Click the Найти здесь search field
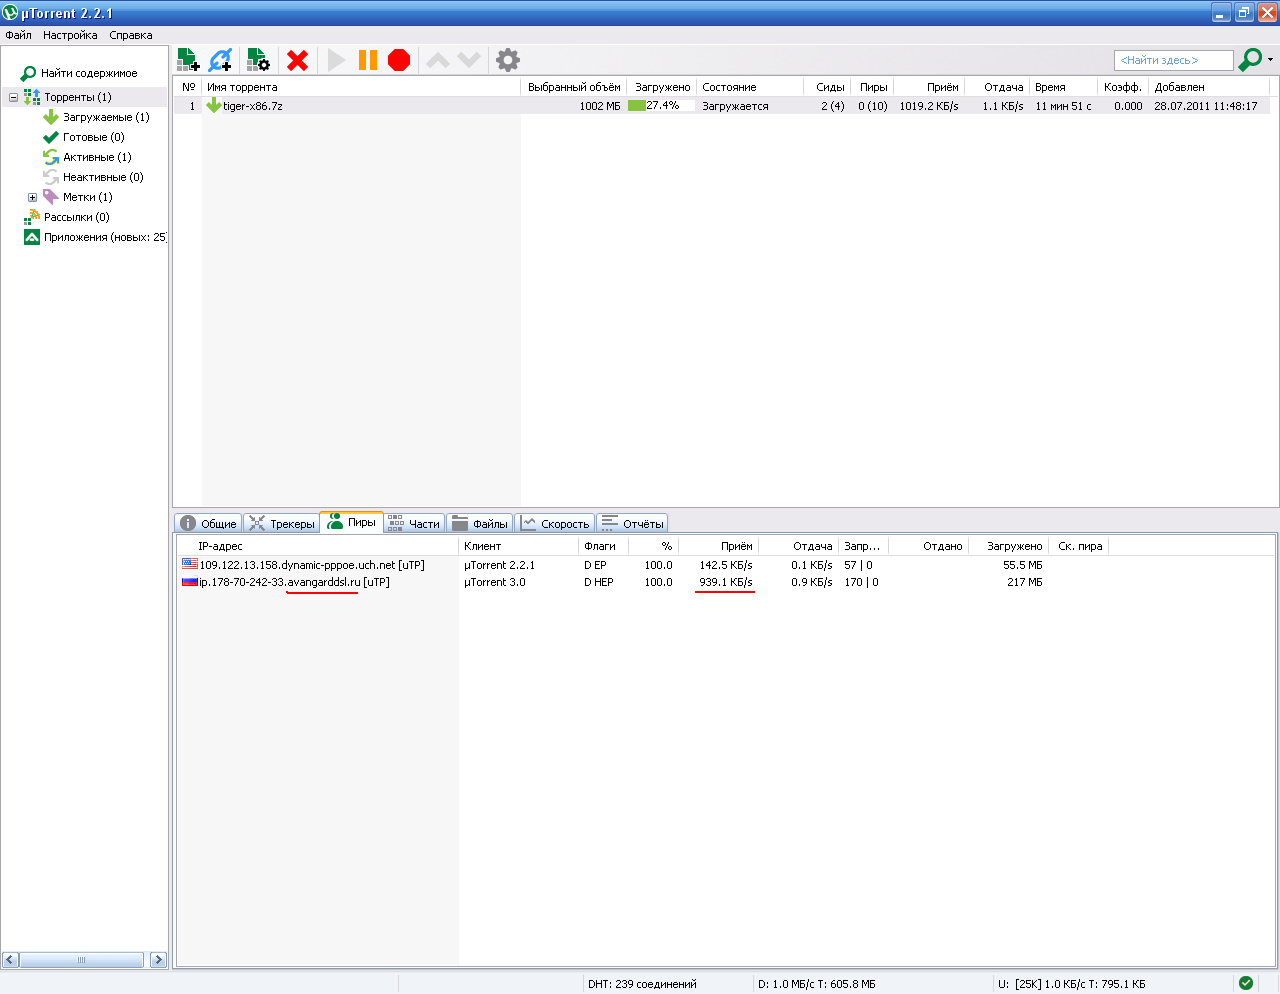1280x994 pixels. pyautogui.click(x=1173, y=60)
